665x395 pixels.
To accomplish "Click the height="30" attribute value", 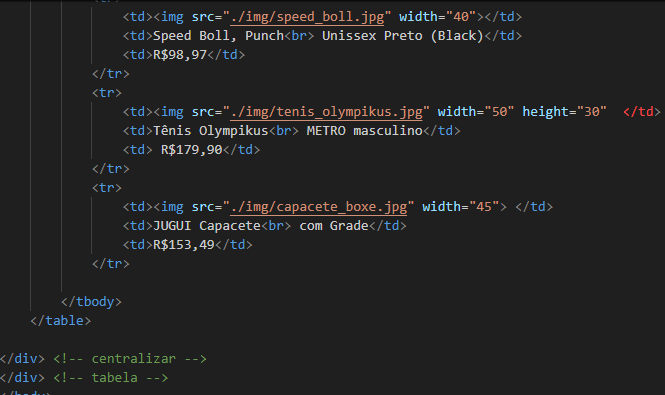I will (x=592, y=112).
